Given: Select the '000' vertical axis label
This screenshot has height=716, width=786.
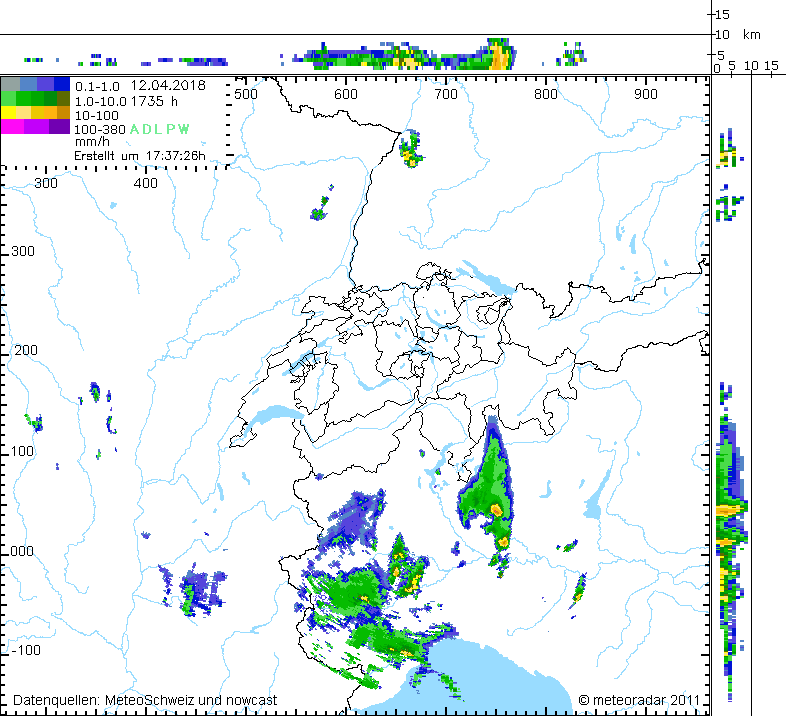Looking at the screenshot, I should [x=22, y=551].
